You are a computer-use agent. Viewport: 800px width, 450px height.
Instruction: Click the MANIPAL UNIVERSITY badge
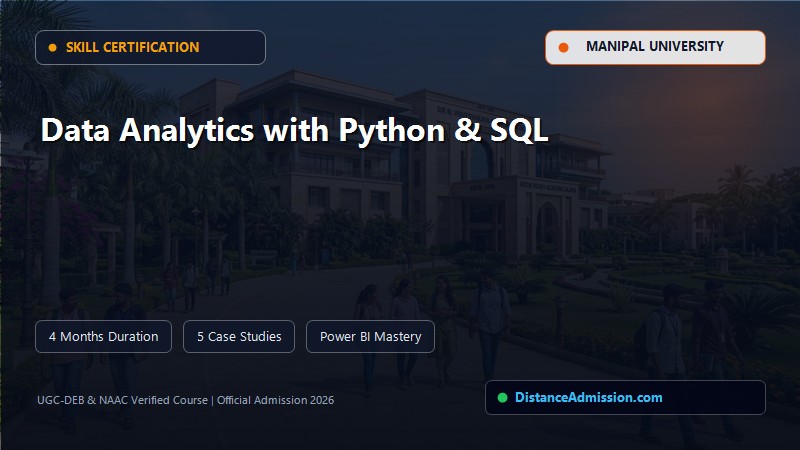click(655, 47)
